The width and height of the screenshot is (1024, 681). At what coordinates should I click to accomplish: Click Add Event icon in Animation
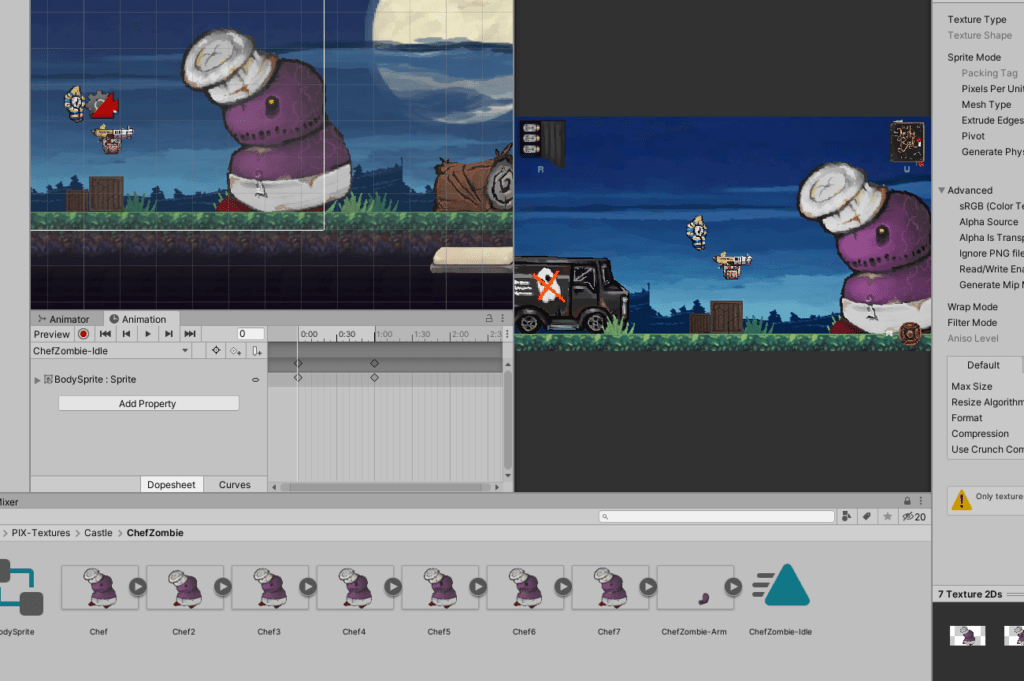(x=257, y=351)
